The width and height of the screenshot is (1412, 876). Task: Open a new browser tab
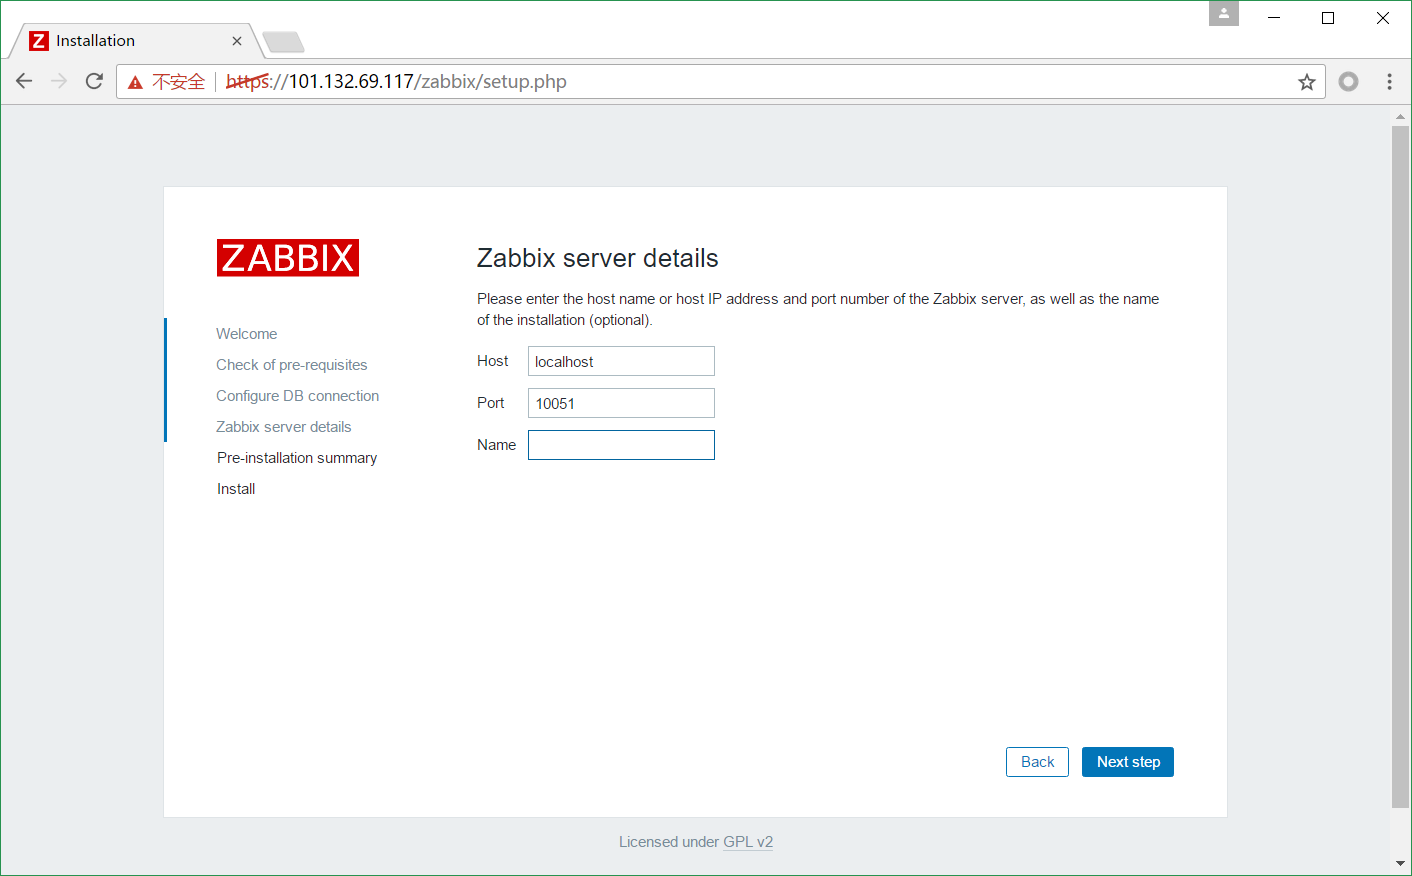[x=283, y=42]
